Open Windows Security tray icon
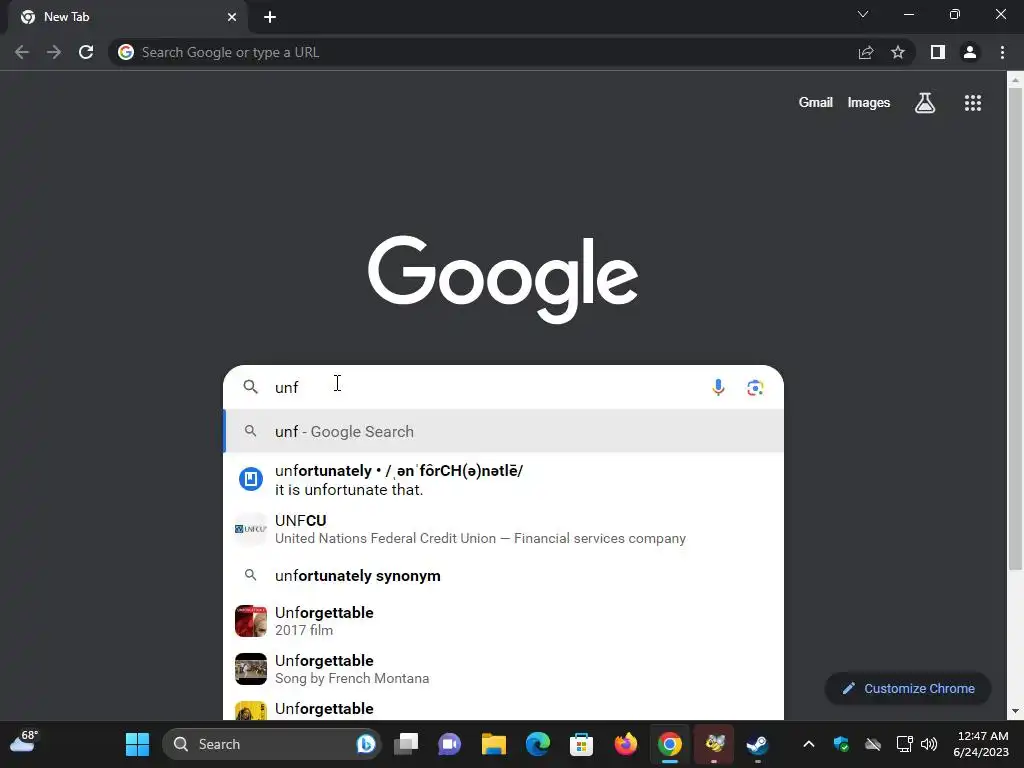The width and height of the screenshot is (1024, 768). (841, 744)
